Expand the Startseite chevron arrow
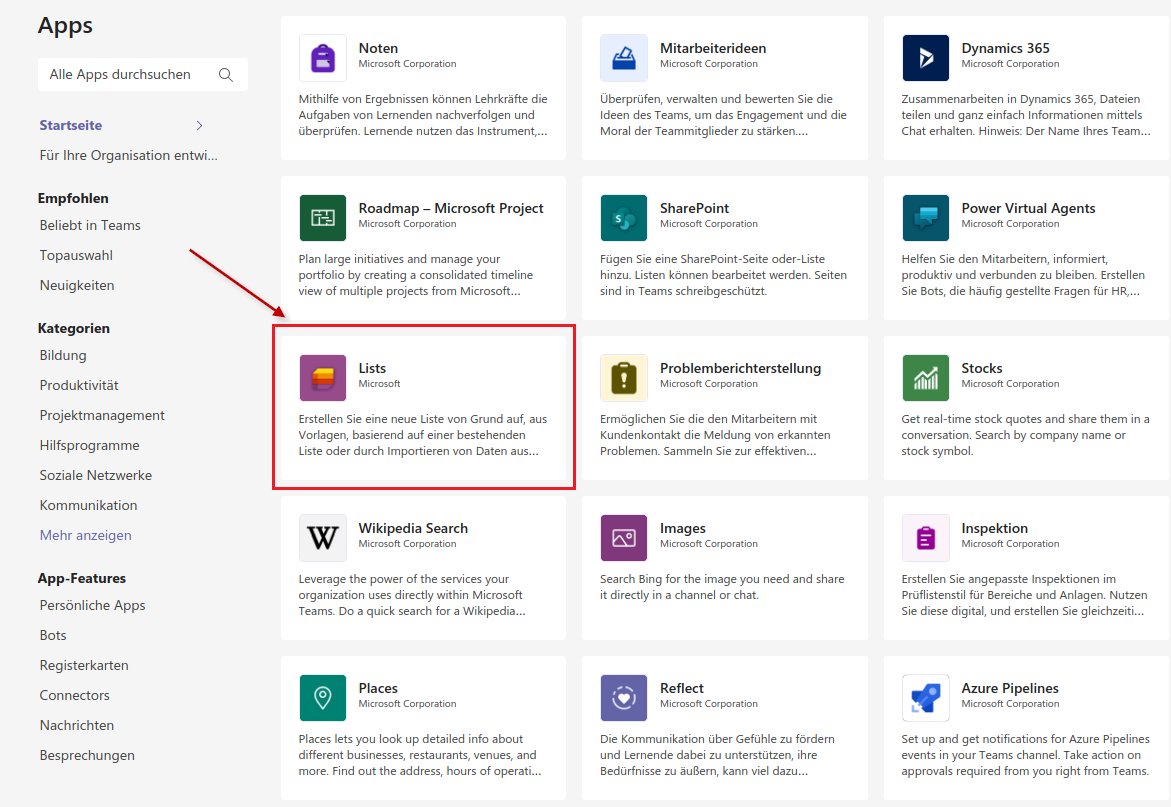Screen dimensions: 1171x807 point(199,125)
